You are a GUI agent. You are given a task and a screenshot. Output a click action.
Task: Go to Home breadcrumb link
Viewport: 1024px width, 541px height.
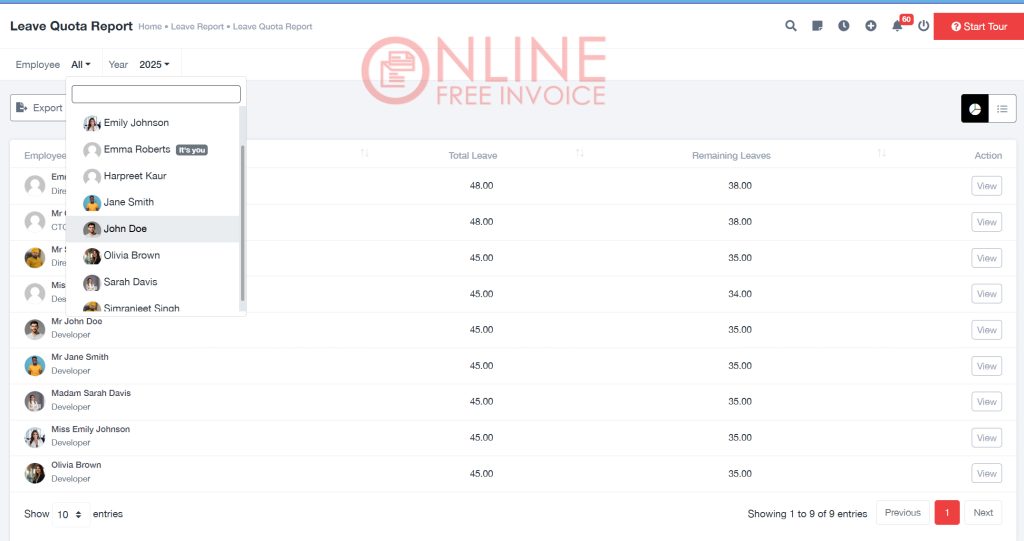[x=150, y=27]
